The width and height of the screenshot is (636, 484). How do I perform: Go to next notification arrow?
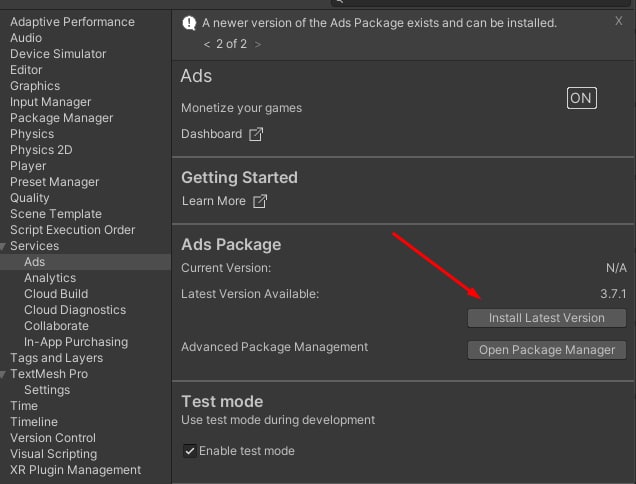[258, 44]
